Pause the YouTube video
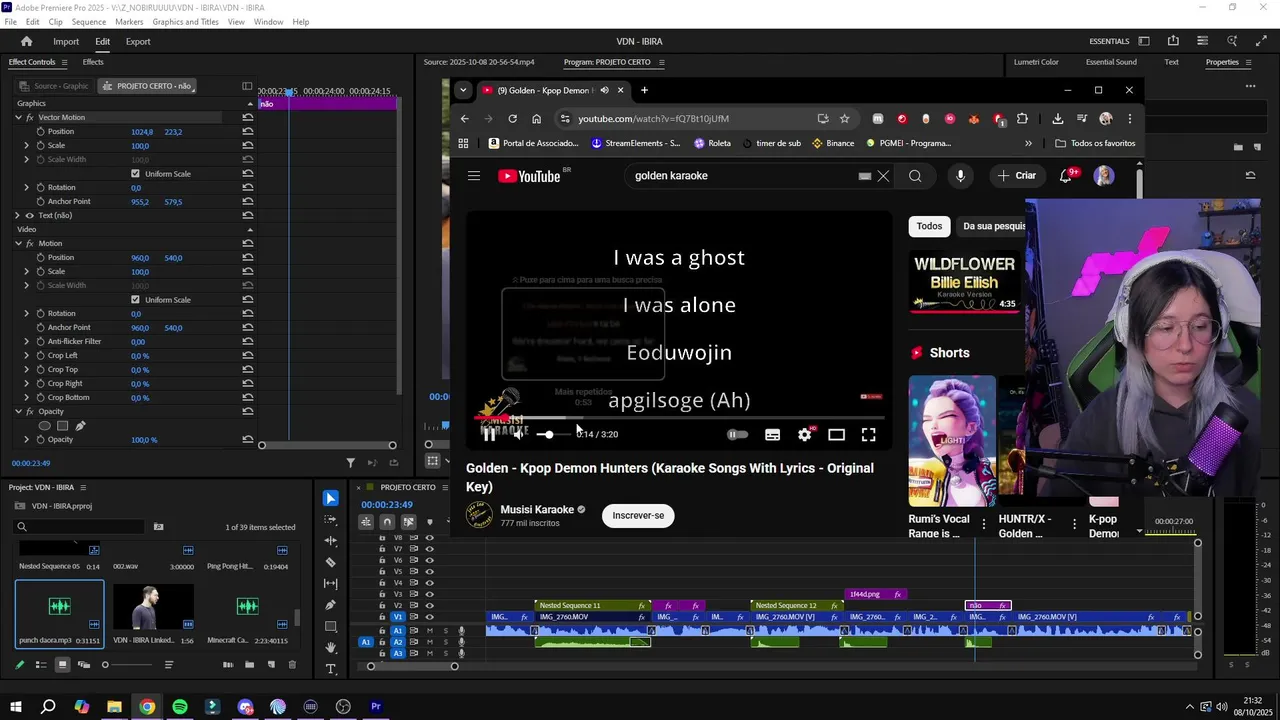Image resolution: width=1280 pixels, height=720 pixels. coord(489,434)
